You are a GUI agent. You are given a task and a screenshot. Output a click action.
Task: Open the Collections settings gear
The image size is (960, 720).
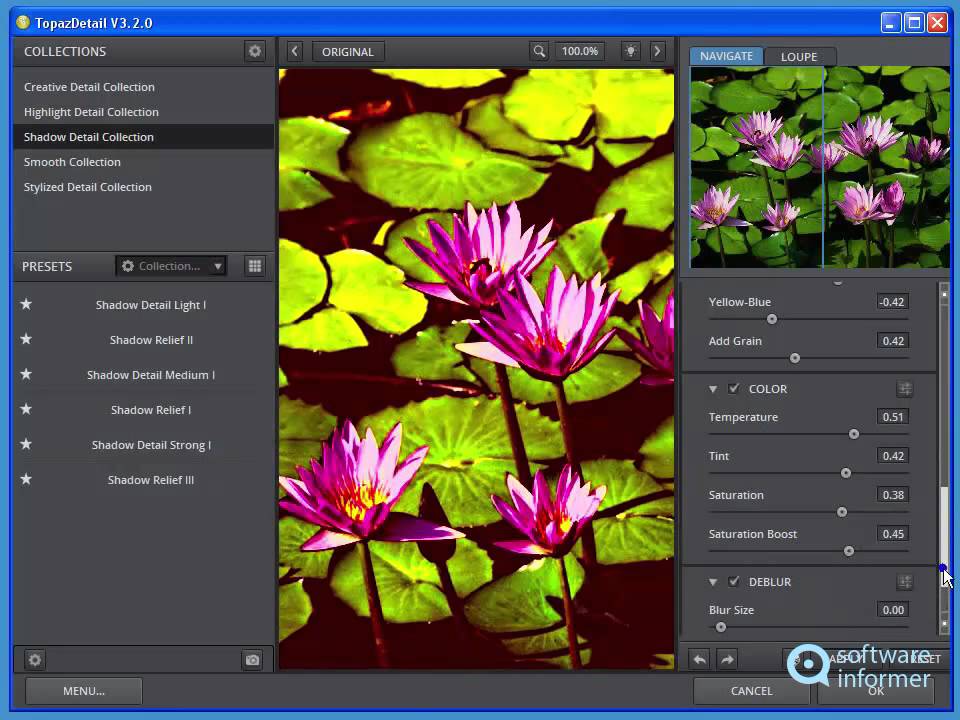[255, 51]
